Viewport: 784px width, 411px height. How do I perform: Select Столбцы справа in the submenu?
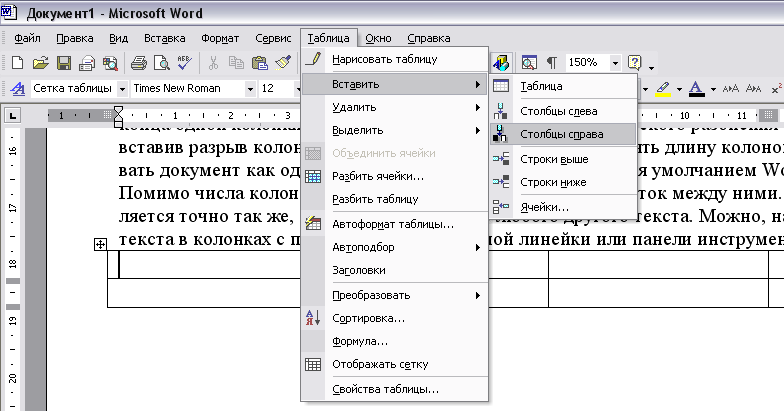click(x=564, y=134)
